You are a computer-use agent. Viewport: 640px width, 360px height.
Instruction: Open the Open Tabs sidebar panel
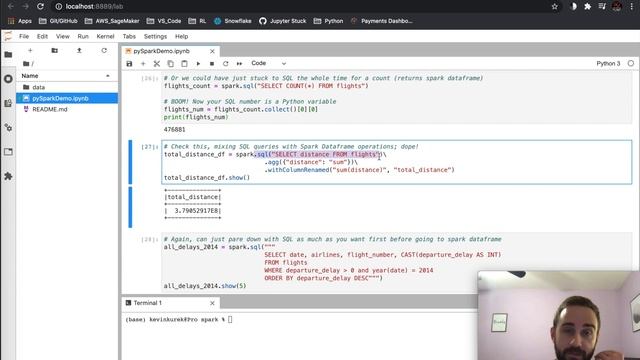pyautogui.click(x=8, y=152)
